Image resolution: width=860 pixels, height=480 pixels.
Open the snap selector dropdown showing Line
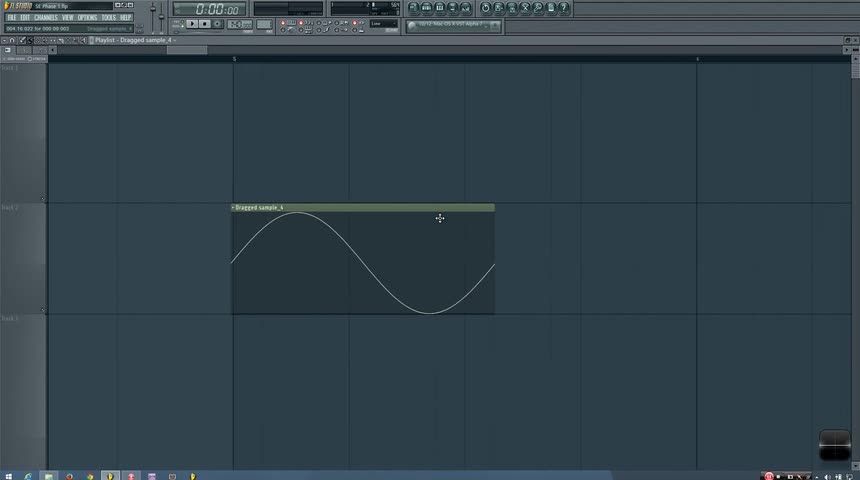pyautogui.click(x=383, y=24)
